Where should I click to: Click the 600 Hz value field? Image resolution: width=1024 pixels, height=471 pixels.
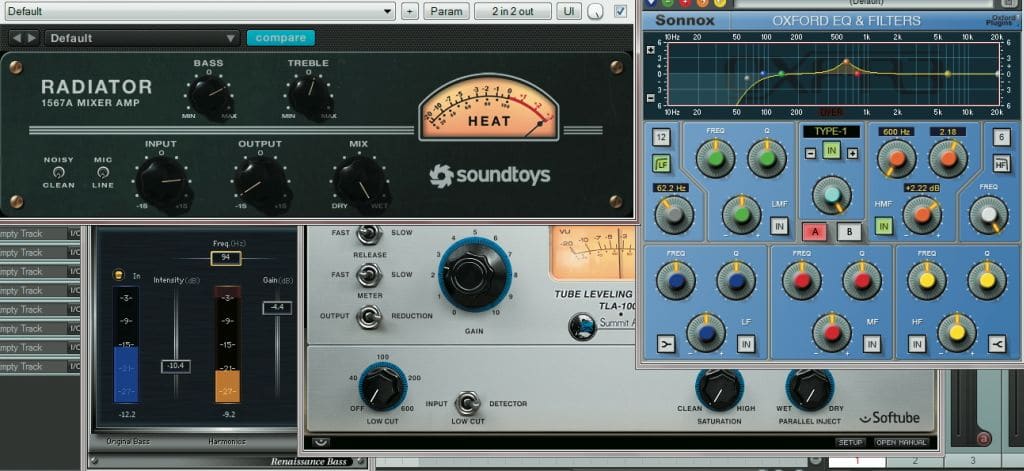point(896,131)
